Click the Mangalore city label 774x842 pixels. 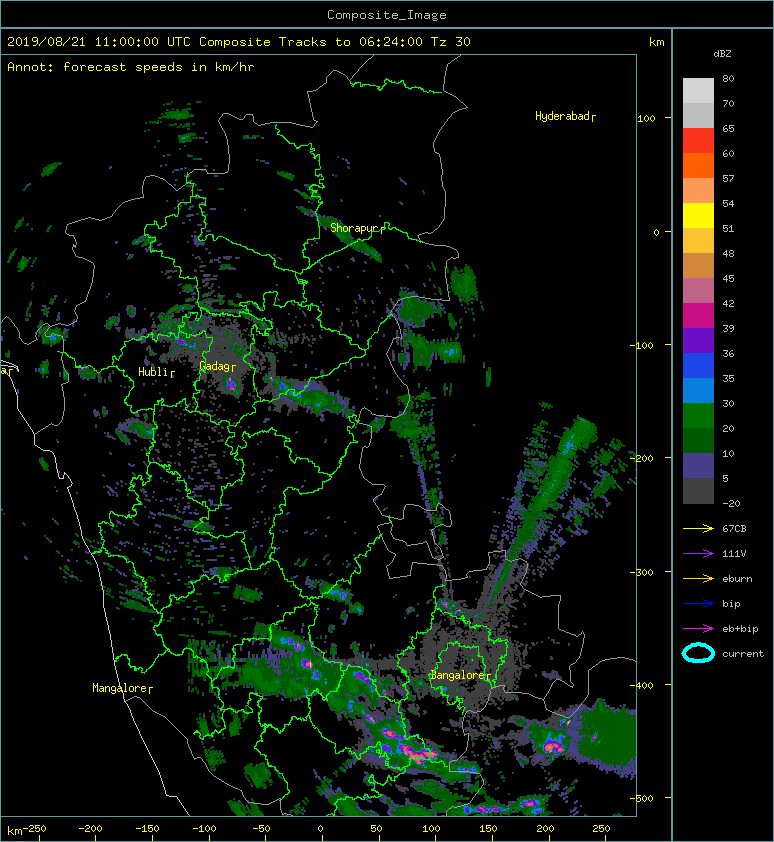click(x=119, y=688)
